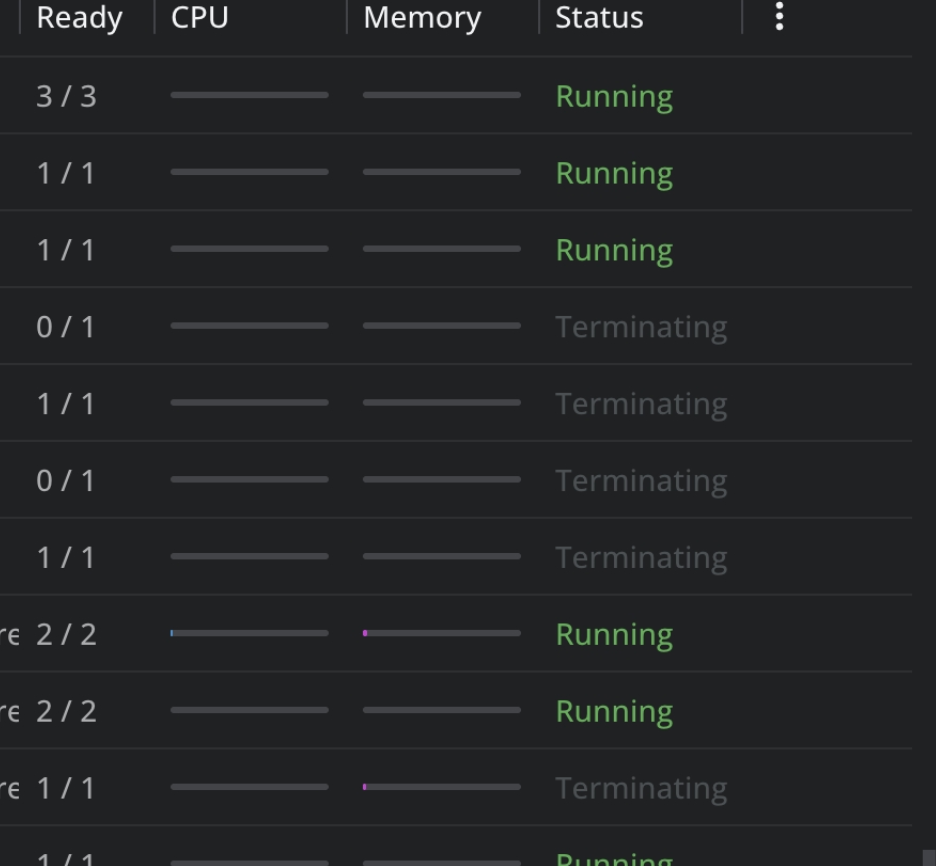Image resolution: width=936 pixels, height=866 pixels.
Task: Click the Memory bar in the 3 / 3 row
Action: [441, 95]
